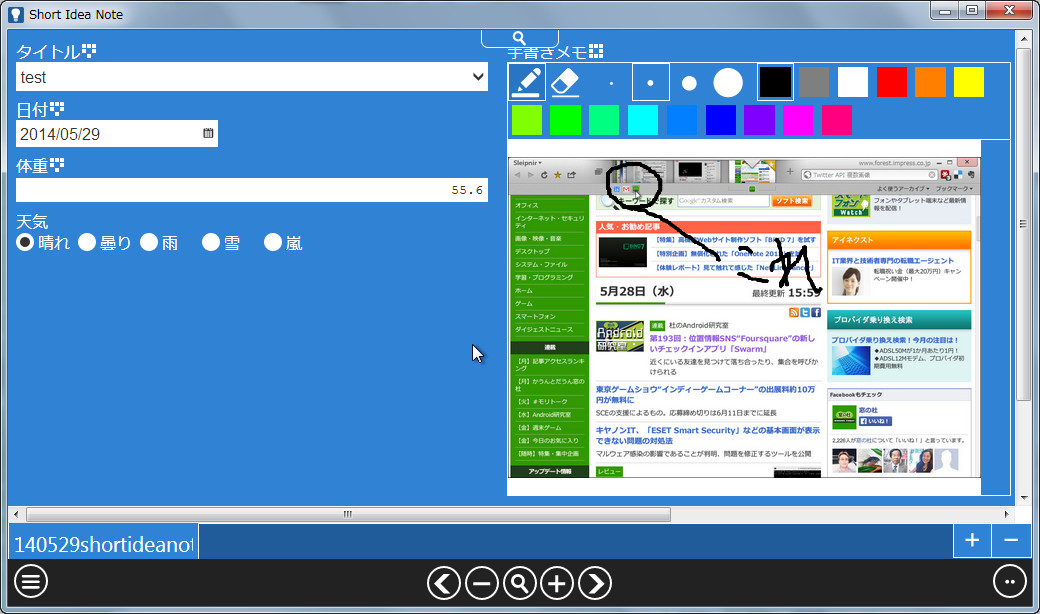
Task: Click the horizontal scrollbar right arrow
Action: [x=1007, y=515]
